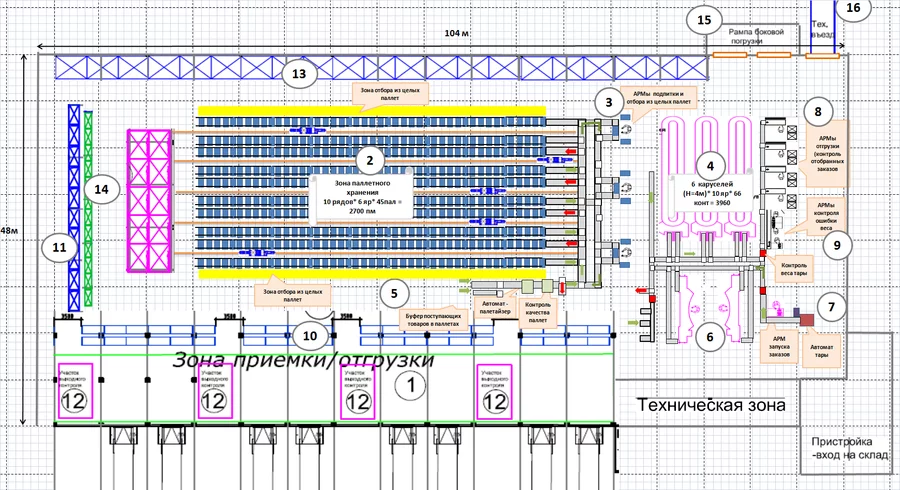Viewport: 900px width, 490px height.
Task: Click the 'Пристройка -вход на склад' label
Action: tap(848, 448)
